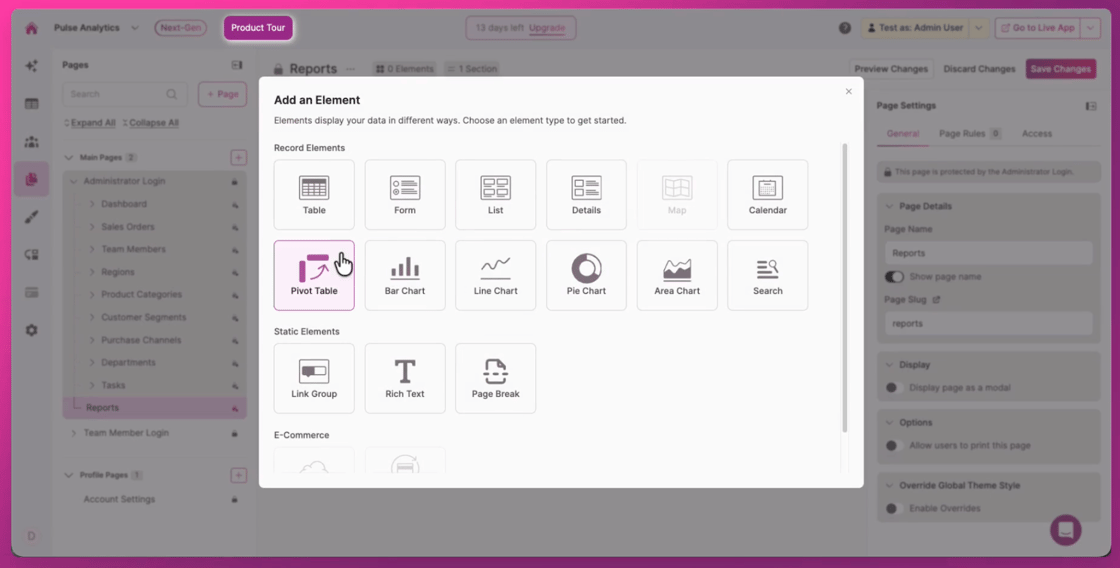Click Preview Changes button
The width and height of the screenshot is (1120, 568).
tap(891, 69)
